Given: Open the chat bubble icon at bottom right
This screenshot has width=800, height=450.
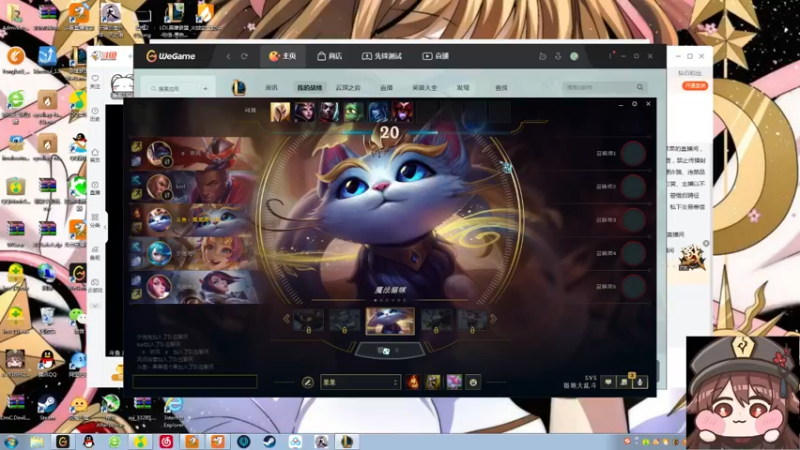Looking at the screenshot, I should (608, 382).
